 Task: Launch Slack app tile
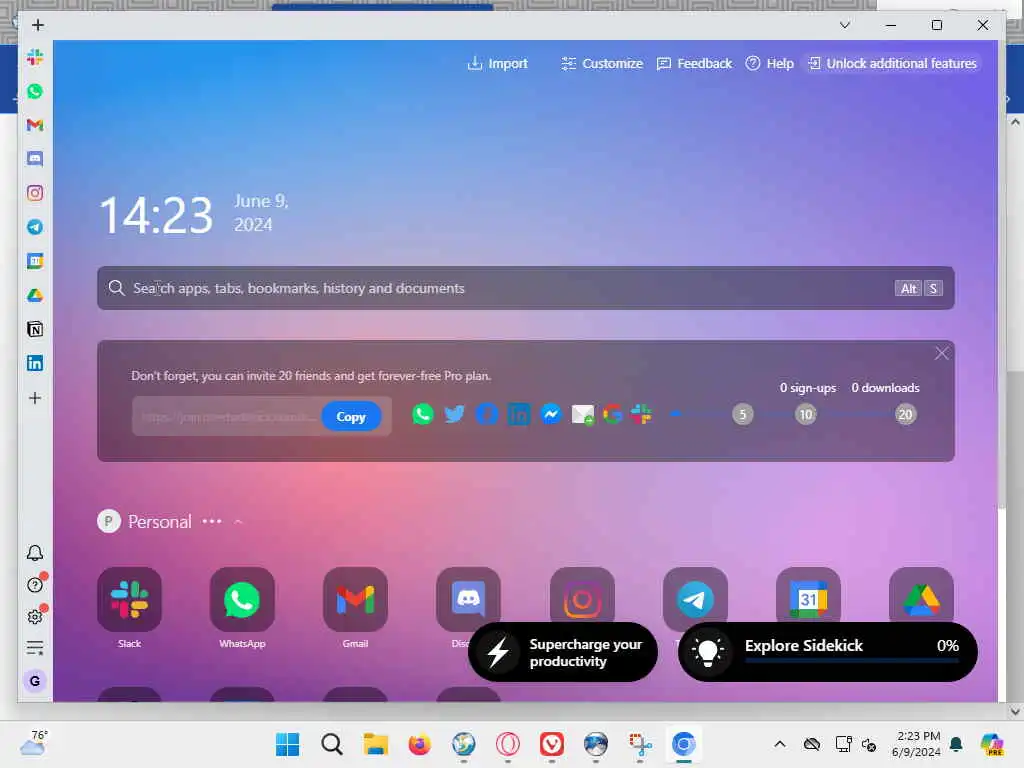129,600
